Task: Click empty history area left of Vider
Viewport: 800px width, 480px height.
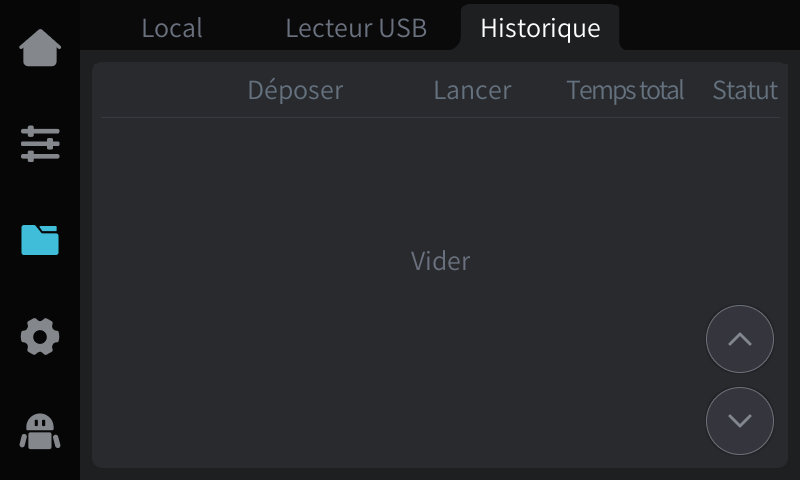Action: tap(220, 262)
